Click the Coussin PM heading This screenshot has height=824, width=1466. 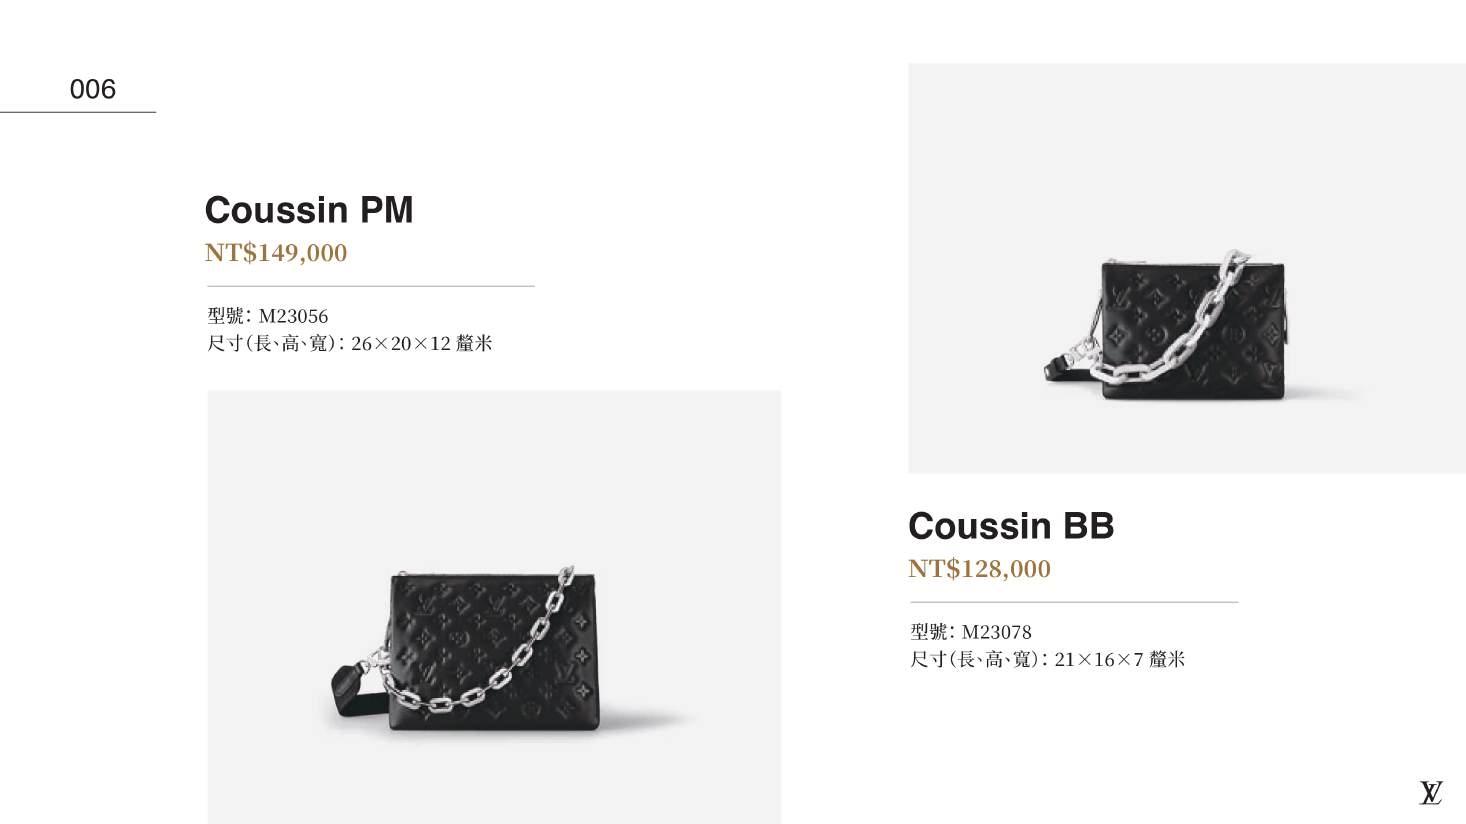pos(309,210)
